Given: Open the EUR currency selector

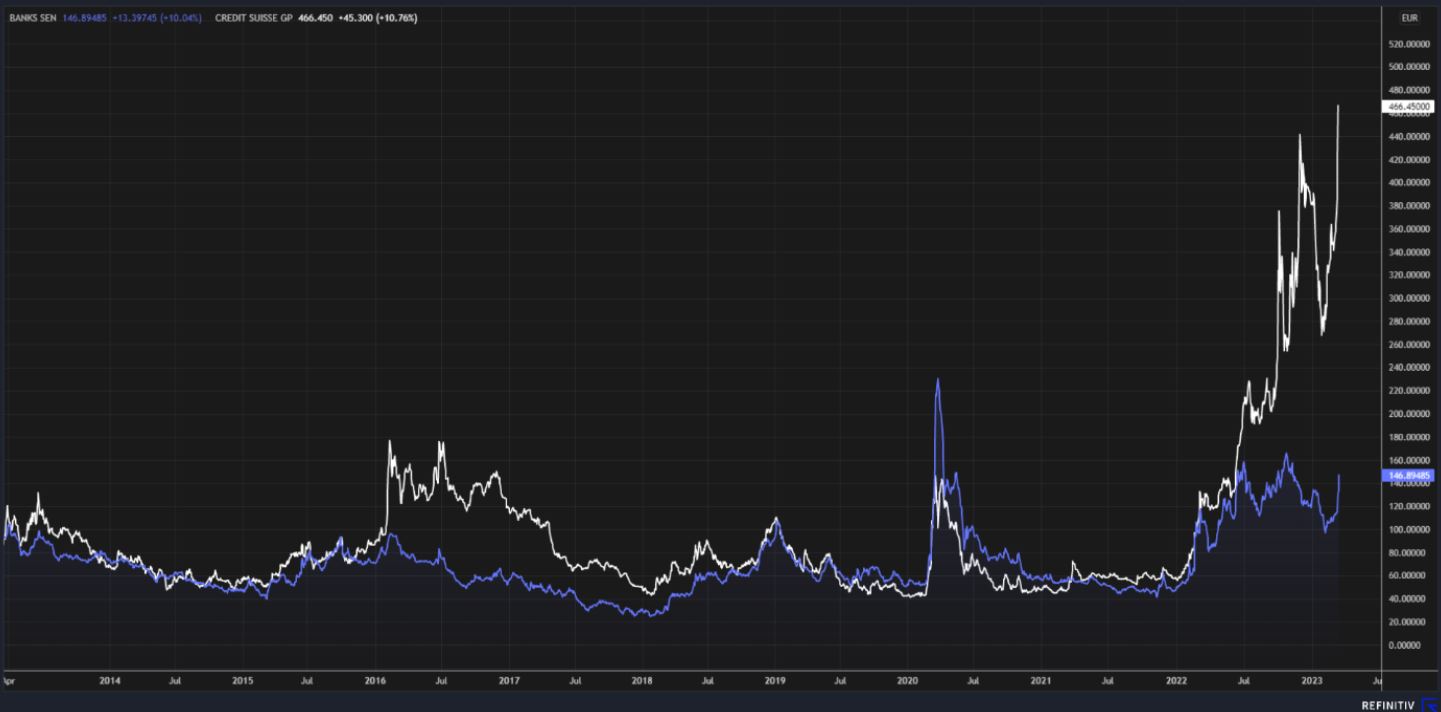Looking at the screenshot, I should (x=1410, y=18).
